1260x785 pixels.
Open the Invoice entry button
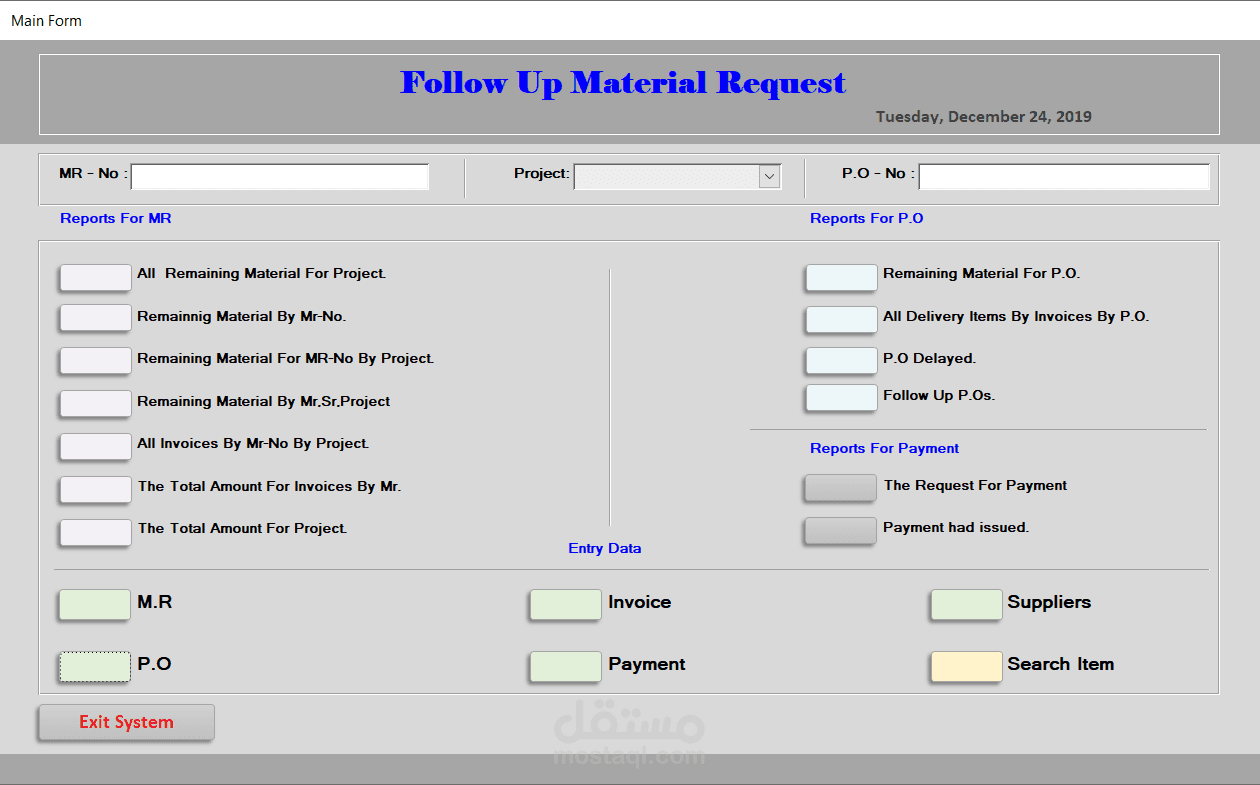point(566,605)
